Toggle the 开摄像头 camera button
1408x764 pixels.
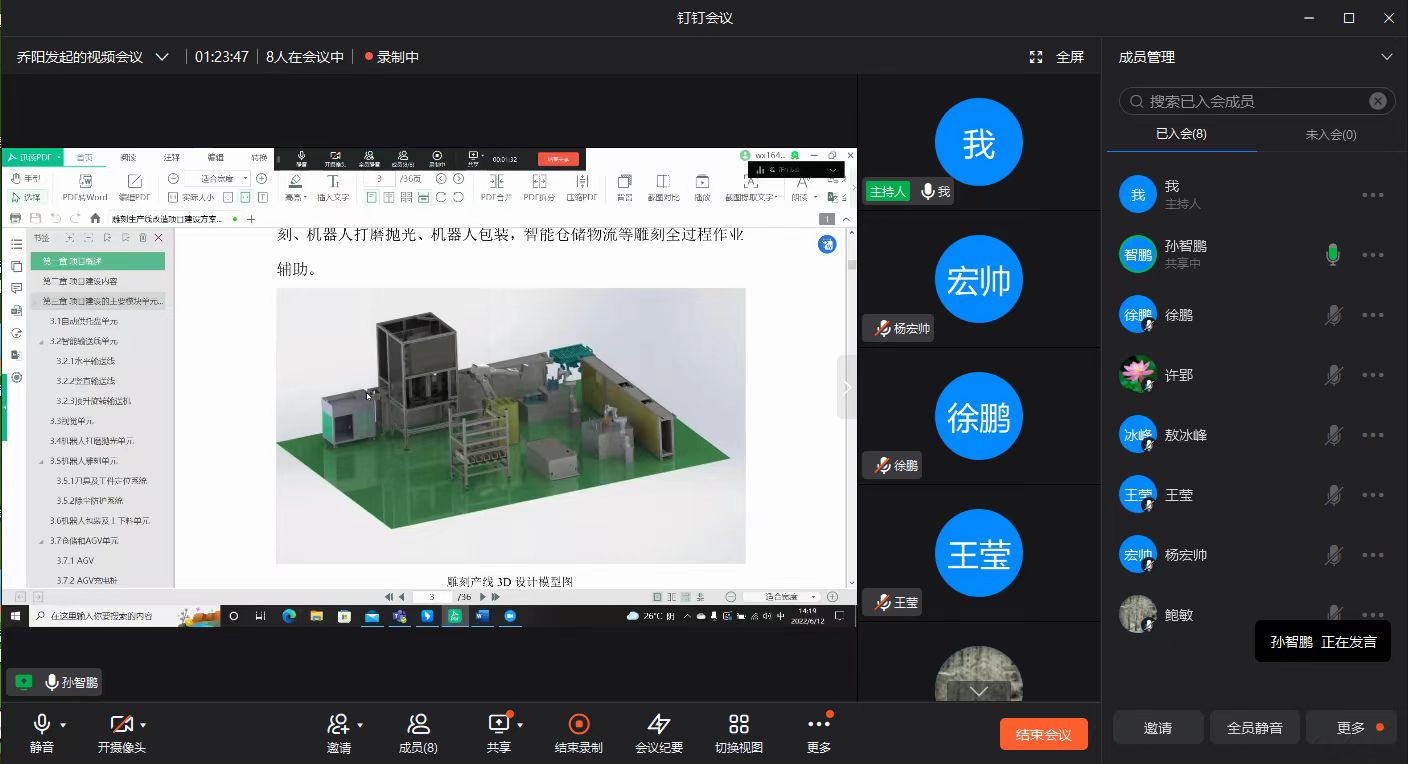121,725
